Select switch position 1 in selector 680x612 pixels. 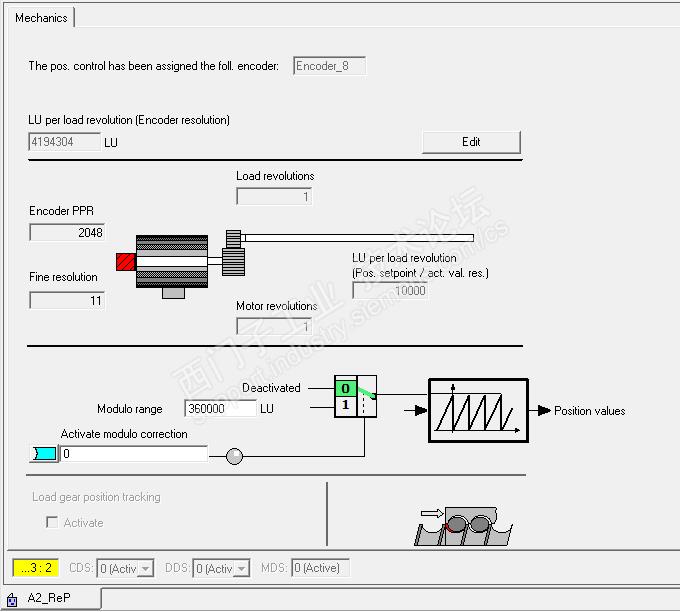coord(346,405)
